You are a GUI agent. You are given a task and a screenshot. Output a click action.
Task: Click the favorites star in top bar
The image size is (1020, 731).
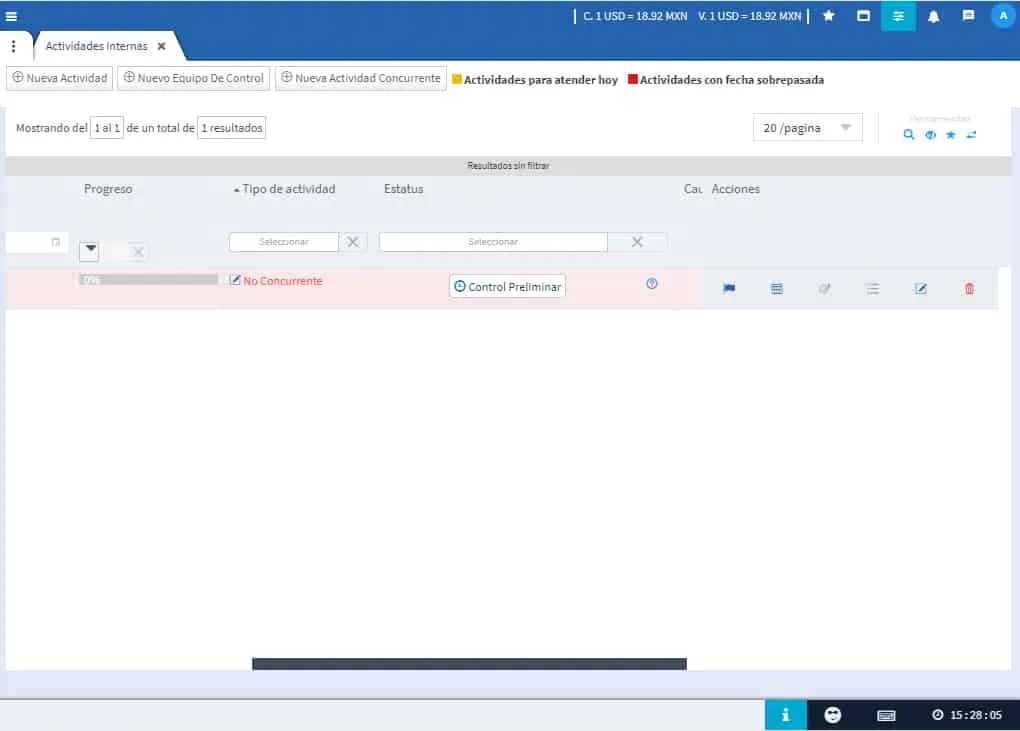click(x=828, y=16)
